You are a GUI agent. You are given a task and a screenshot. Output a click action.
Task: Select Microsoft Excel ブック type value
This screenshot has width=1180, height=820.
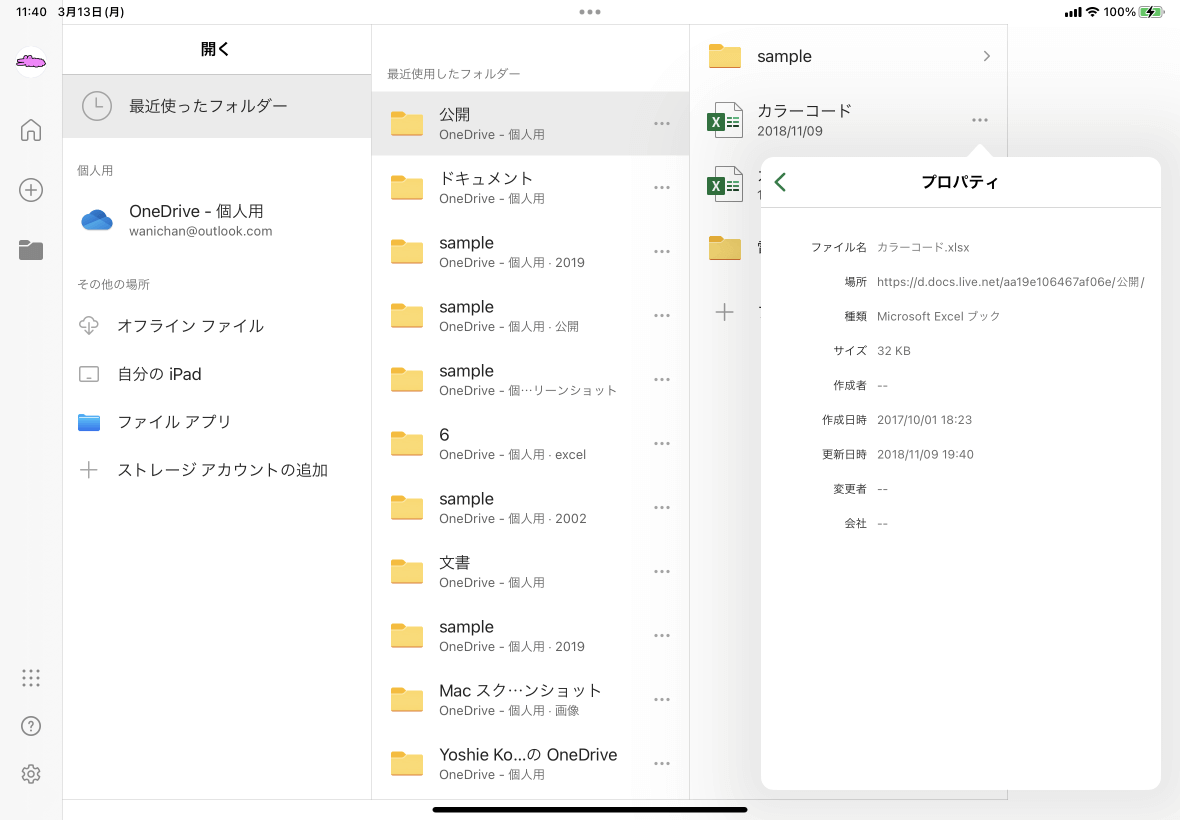tap(938, 316)
